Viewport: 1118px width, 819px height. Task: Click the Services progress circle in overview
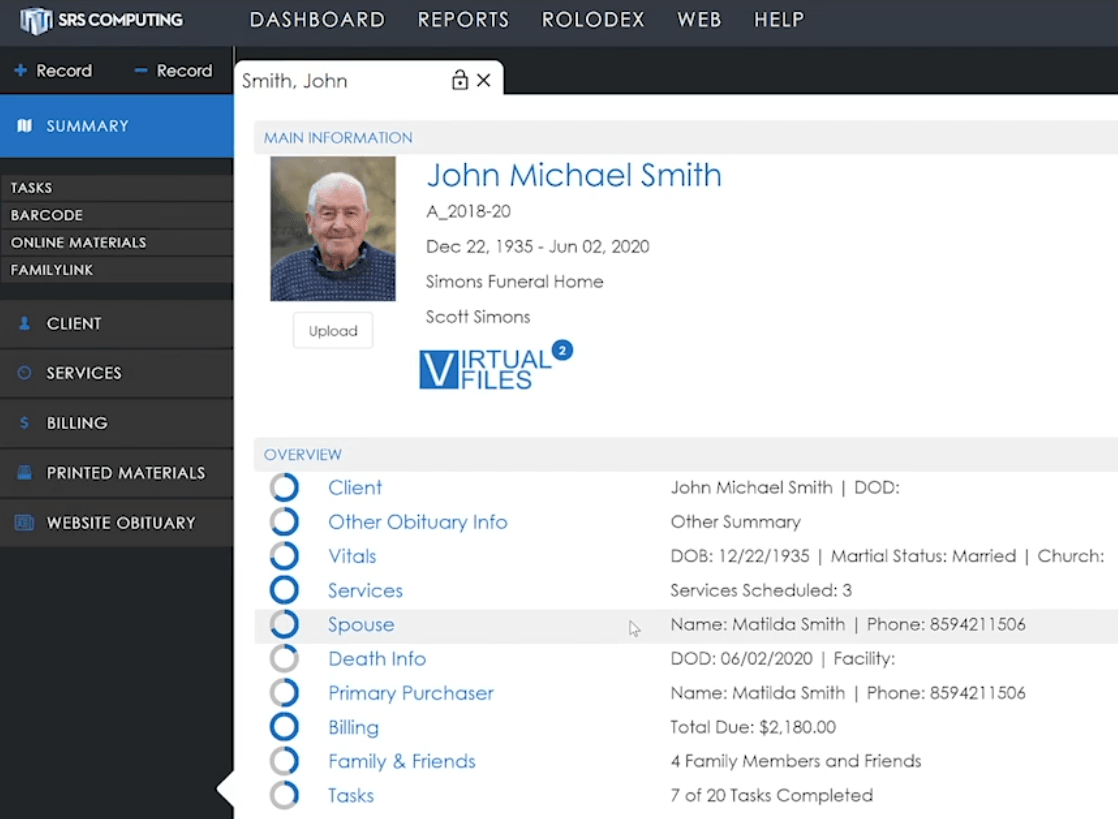coord(284,590)
